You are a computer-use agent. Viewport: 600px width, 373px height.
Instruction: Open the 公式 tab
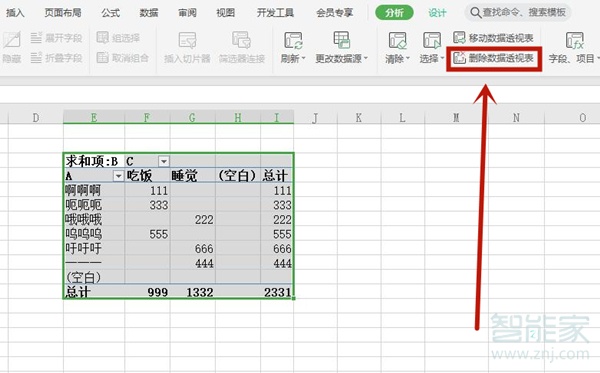111,13
